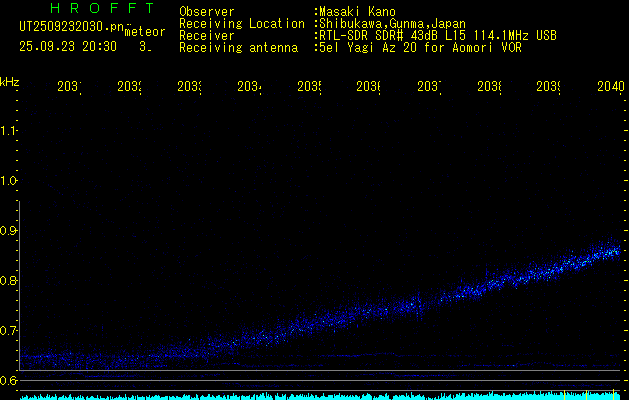Select the Receiving Location label
Viewport: 629px width, 400px height.
coord(242,23)
